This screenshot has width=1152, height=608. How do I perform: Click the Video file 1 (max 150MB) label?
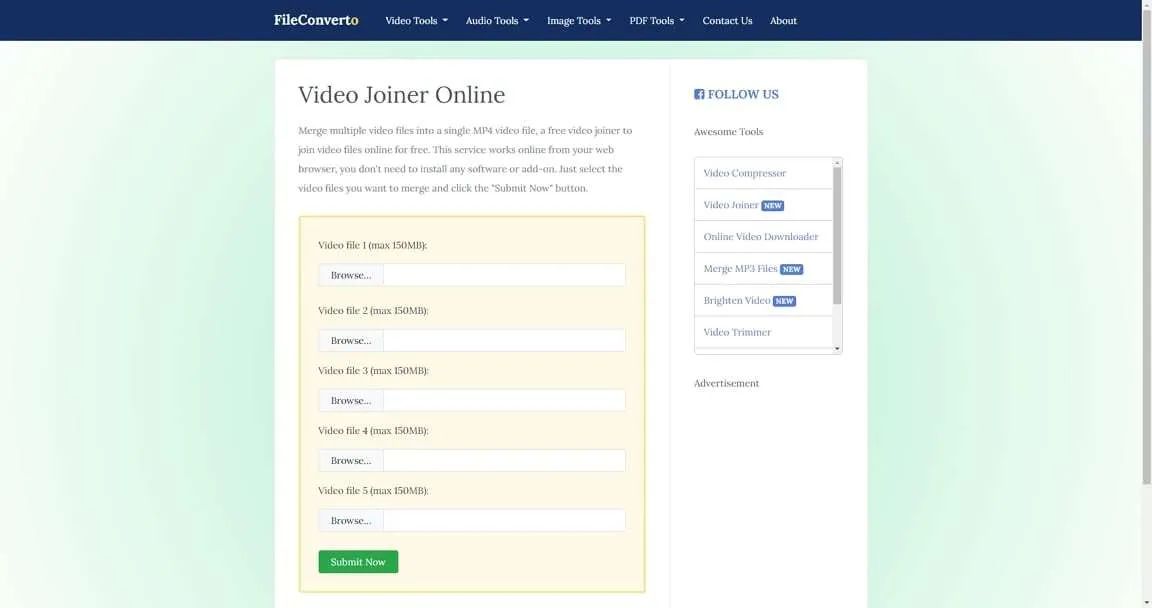click(x=372, y=245)
